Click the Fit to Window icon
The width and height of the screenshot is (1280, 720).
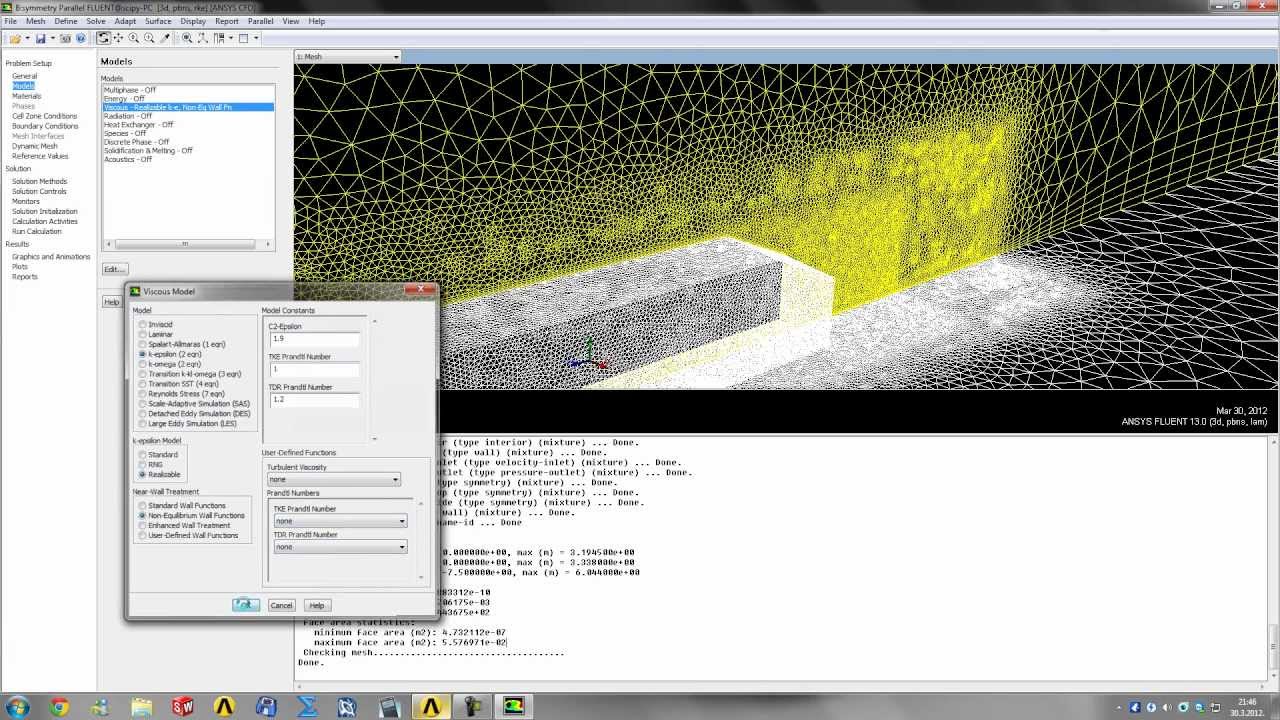click(187, 38)
